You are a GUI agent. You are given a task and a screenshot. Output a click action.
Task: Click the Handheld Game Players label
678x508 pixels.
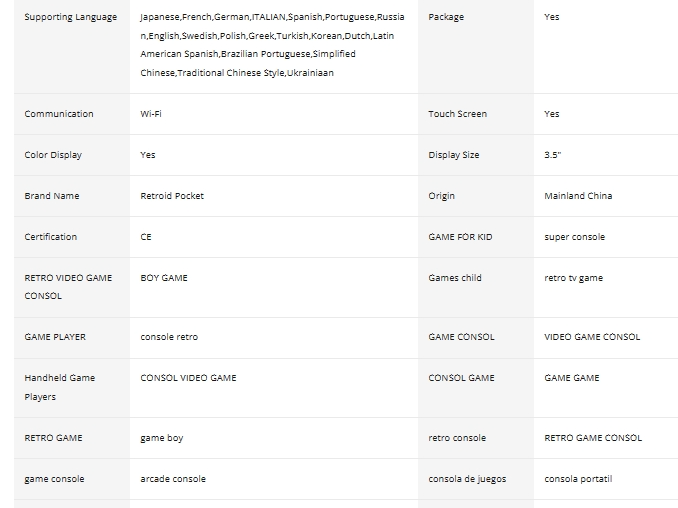coord(60,387)
